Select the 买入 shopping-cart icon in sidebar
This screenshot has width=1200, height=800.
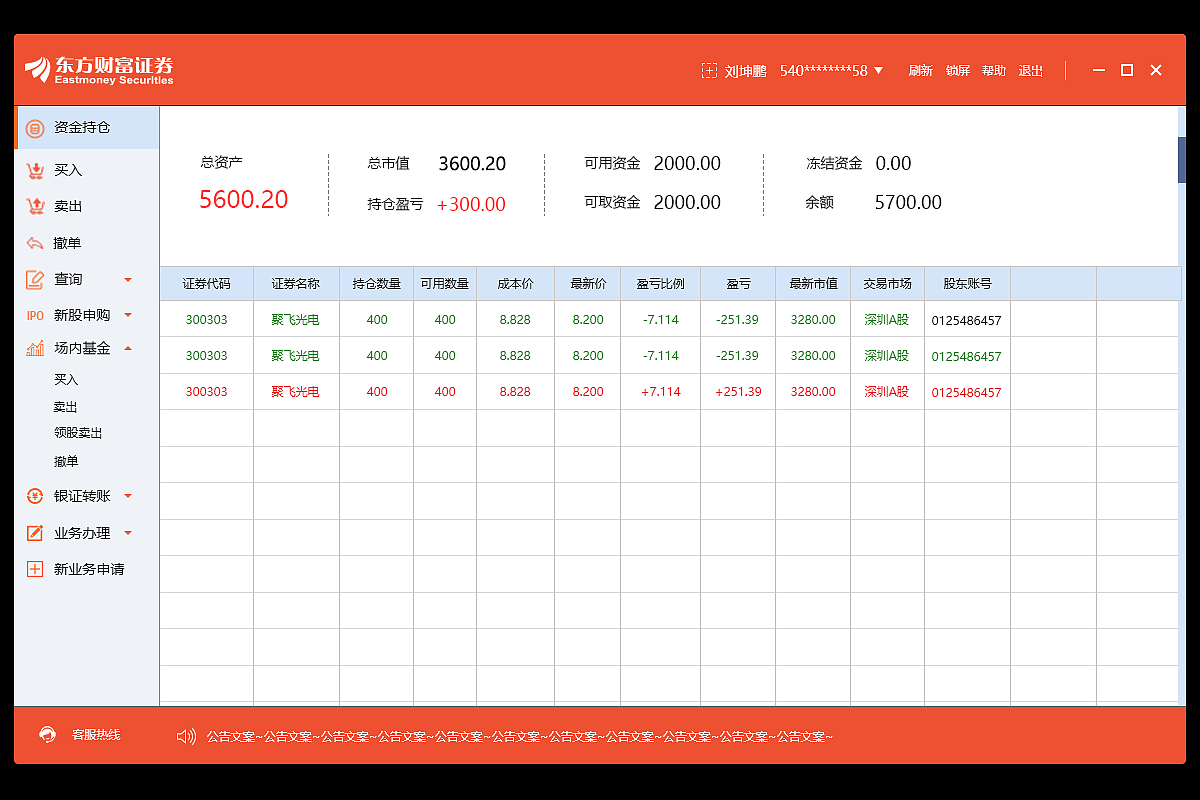pyautogui.click(x=33, y=170)
